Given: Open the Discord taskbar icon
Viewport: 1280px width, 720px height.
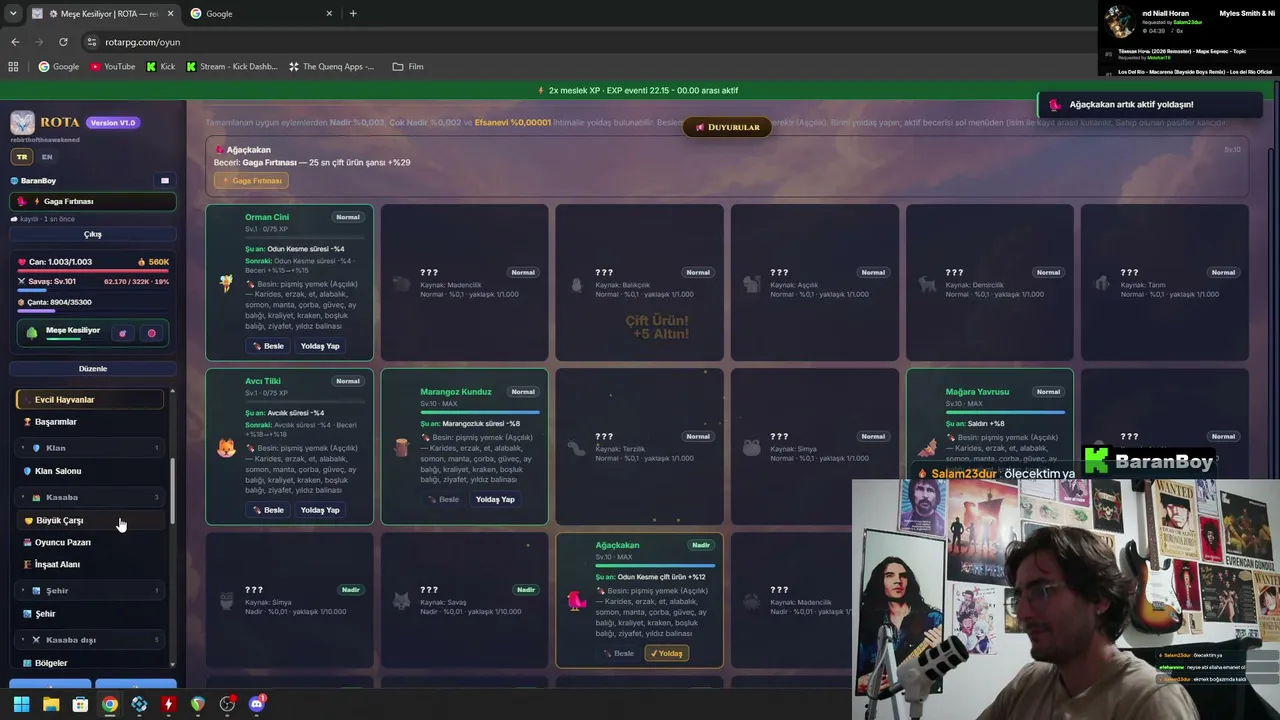Looking at the screenshot, I should [x=257, y=704].
